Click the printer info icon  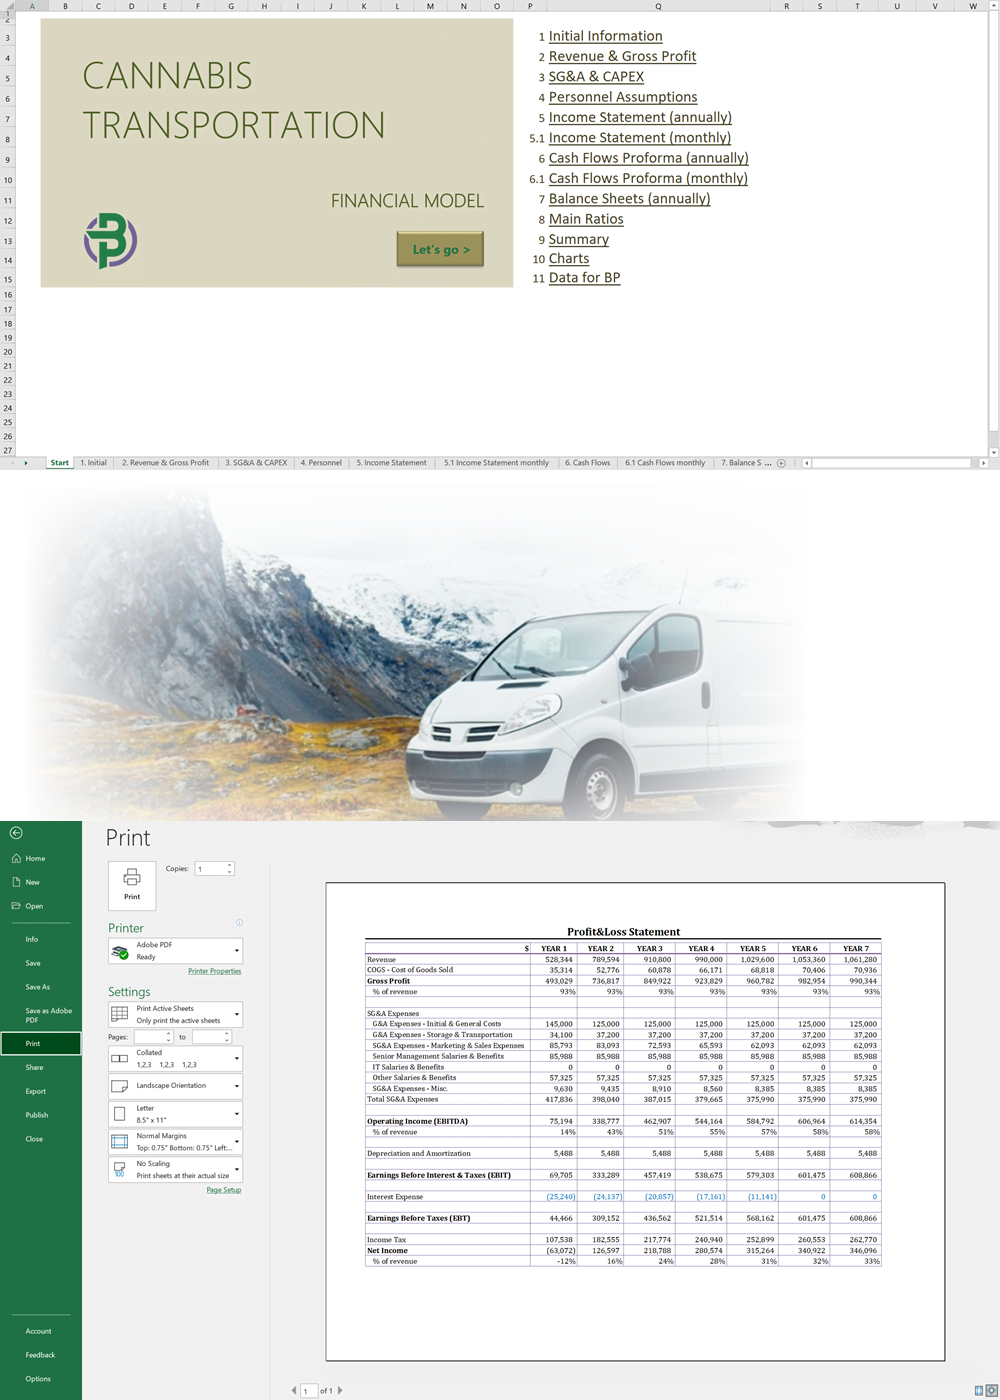coord(239,922)
